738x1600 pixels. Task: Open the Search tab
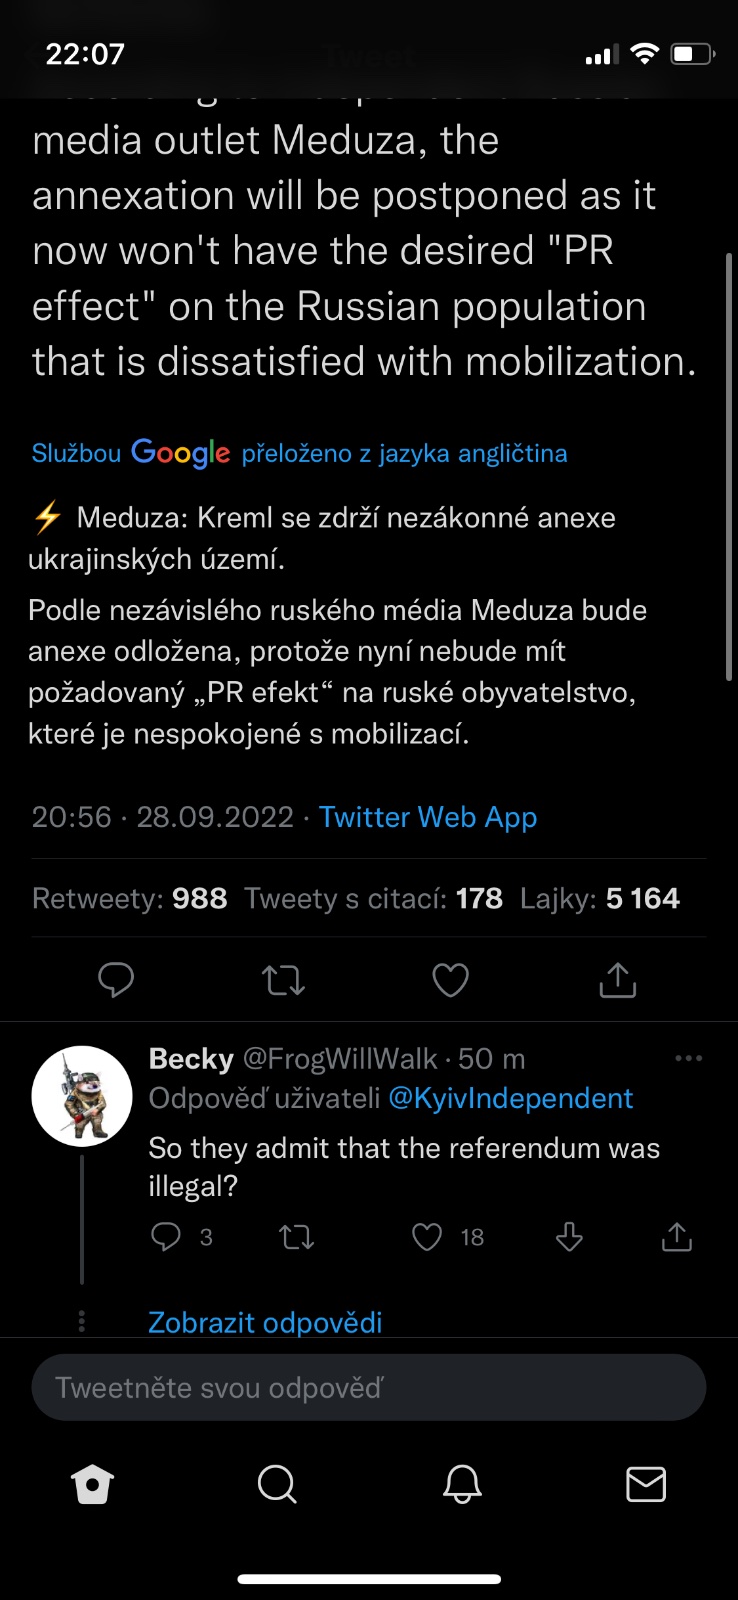[277, 1485]
